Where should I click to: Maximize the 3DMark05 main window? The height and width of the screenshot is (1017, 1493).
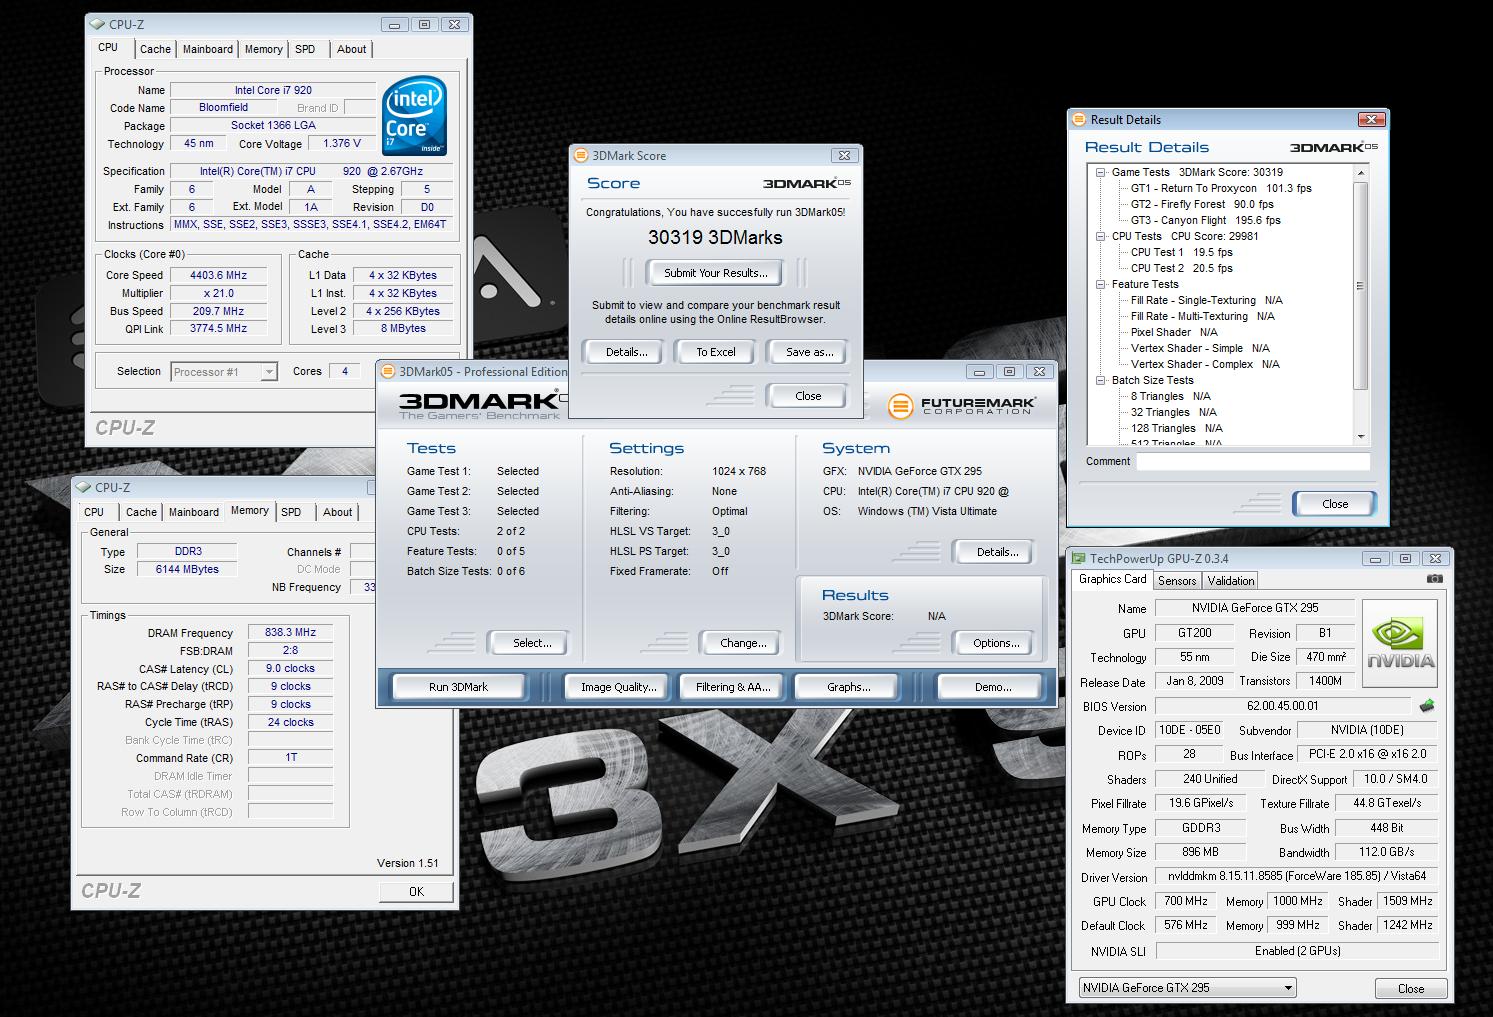click(x=1010, y=371)
